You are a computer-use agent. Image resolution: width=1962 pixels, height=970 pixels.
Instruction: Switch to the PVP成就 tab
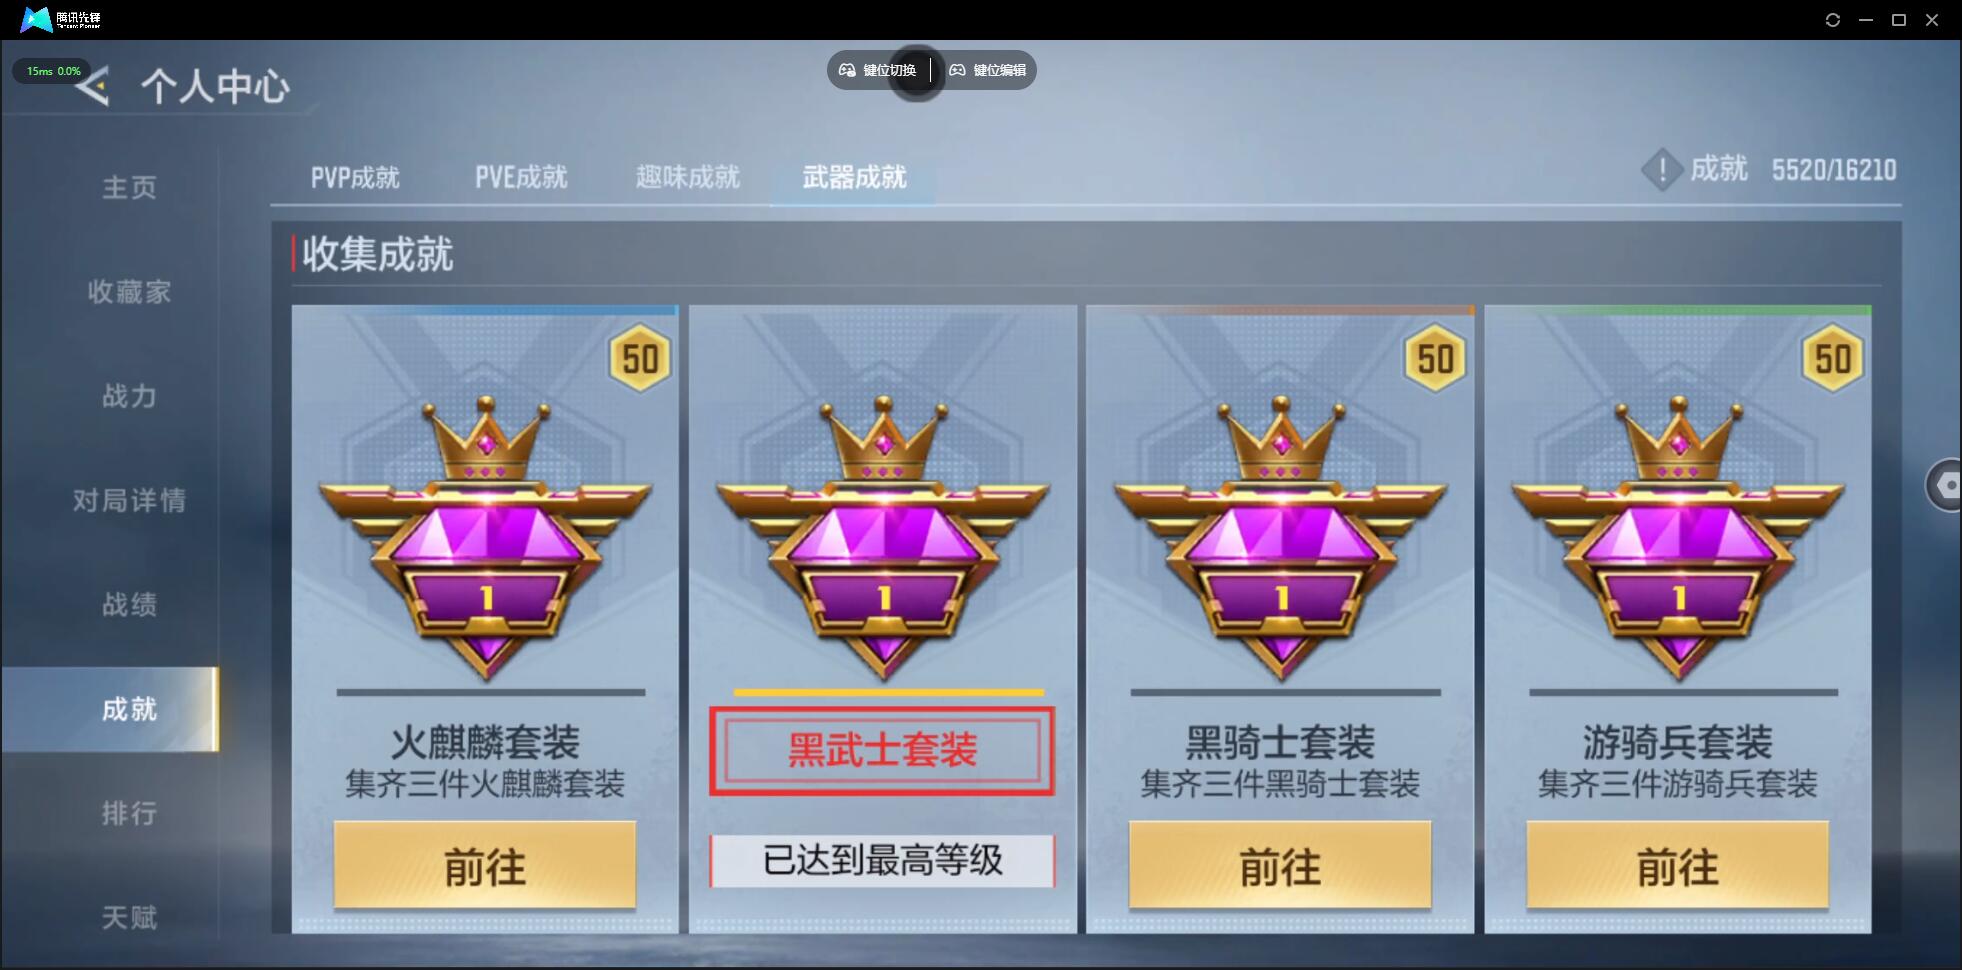click(355, 178)
